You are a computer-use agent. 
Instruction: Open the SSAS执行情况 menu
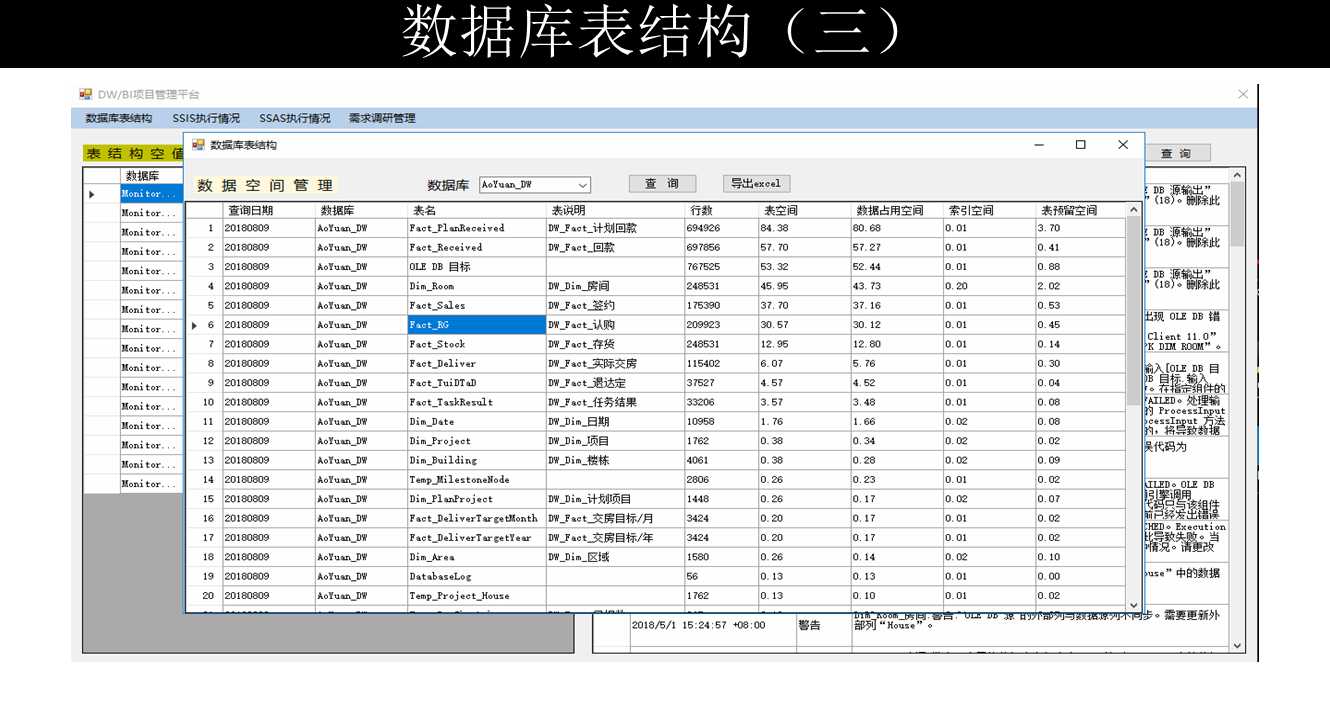pos(294,118)
